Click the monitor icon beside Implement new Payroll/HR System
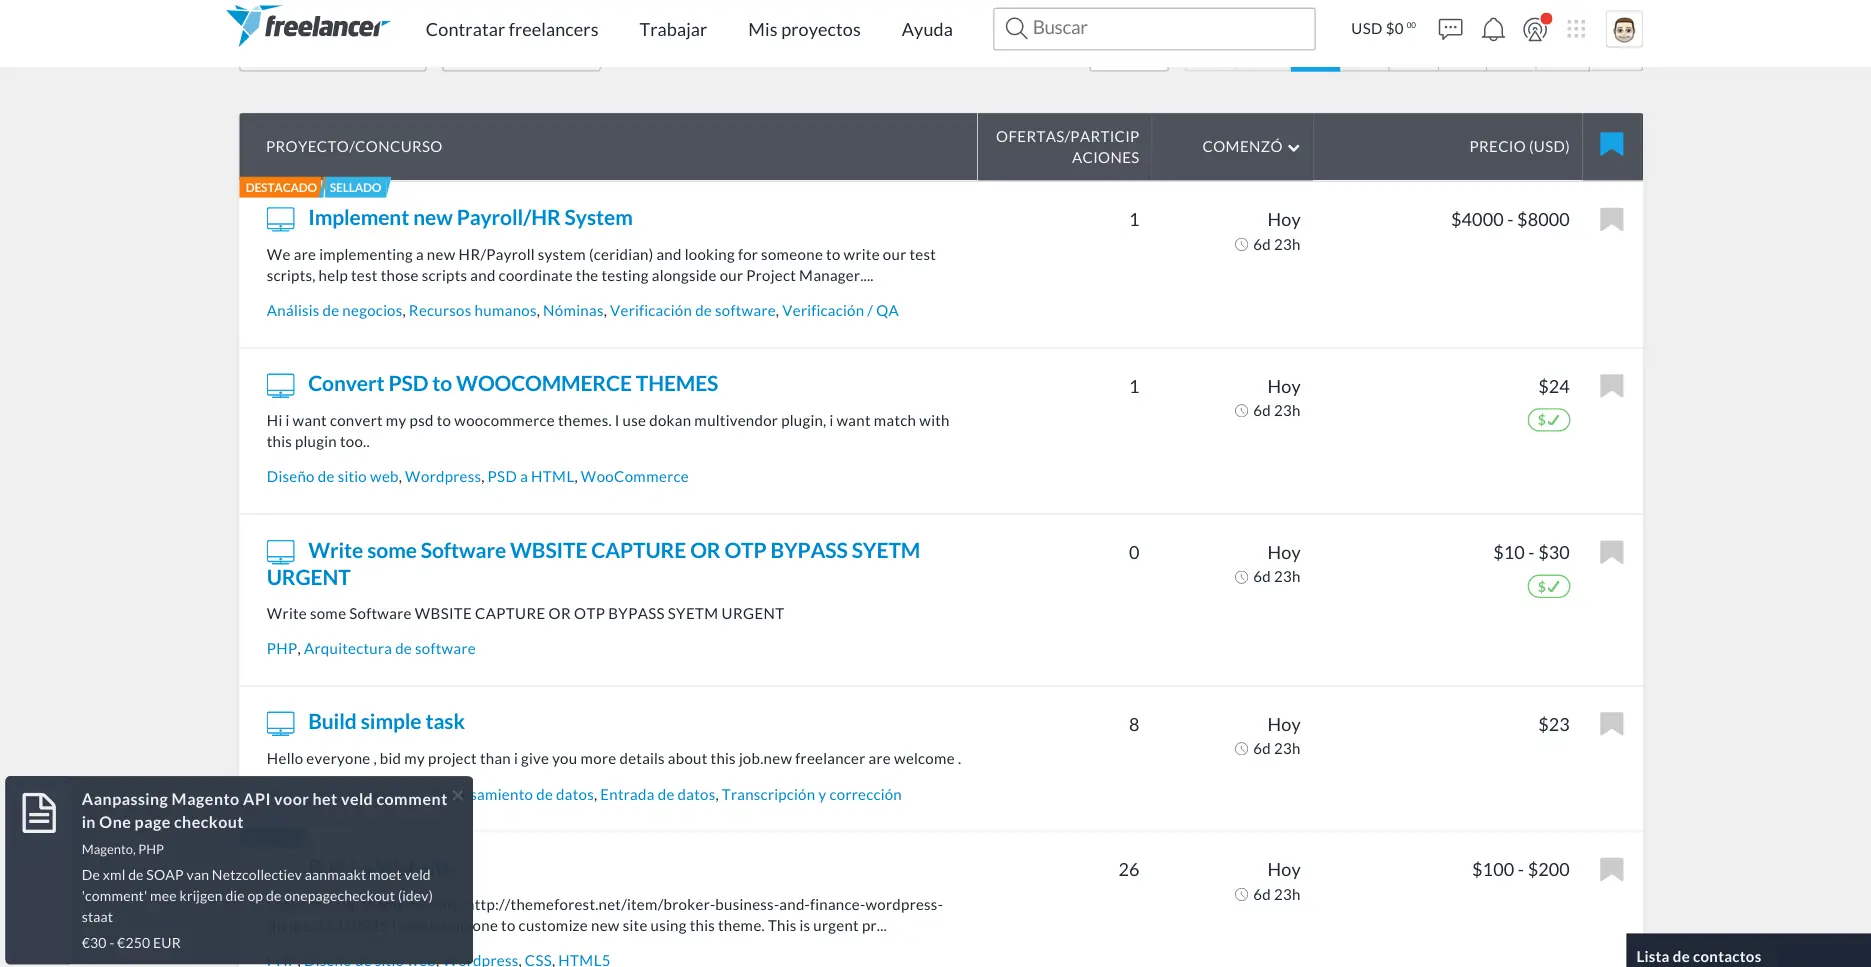This screenshot has width=1871, height=967. coord(281,218)
